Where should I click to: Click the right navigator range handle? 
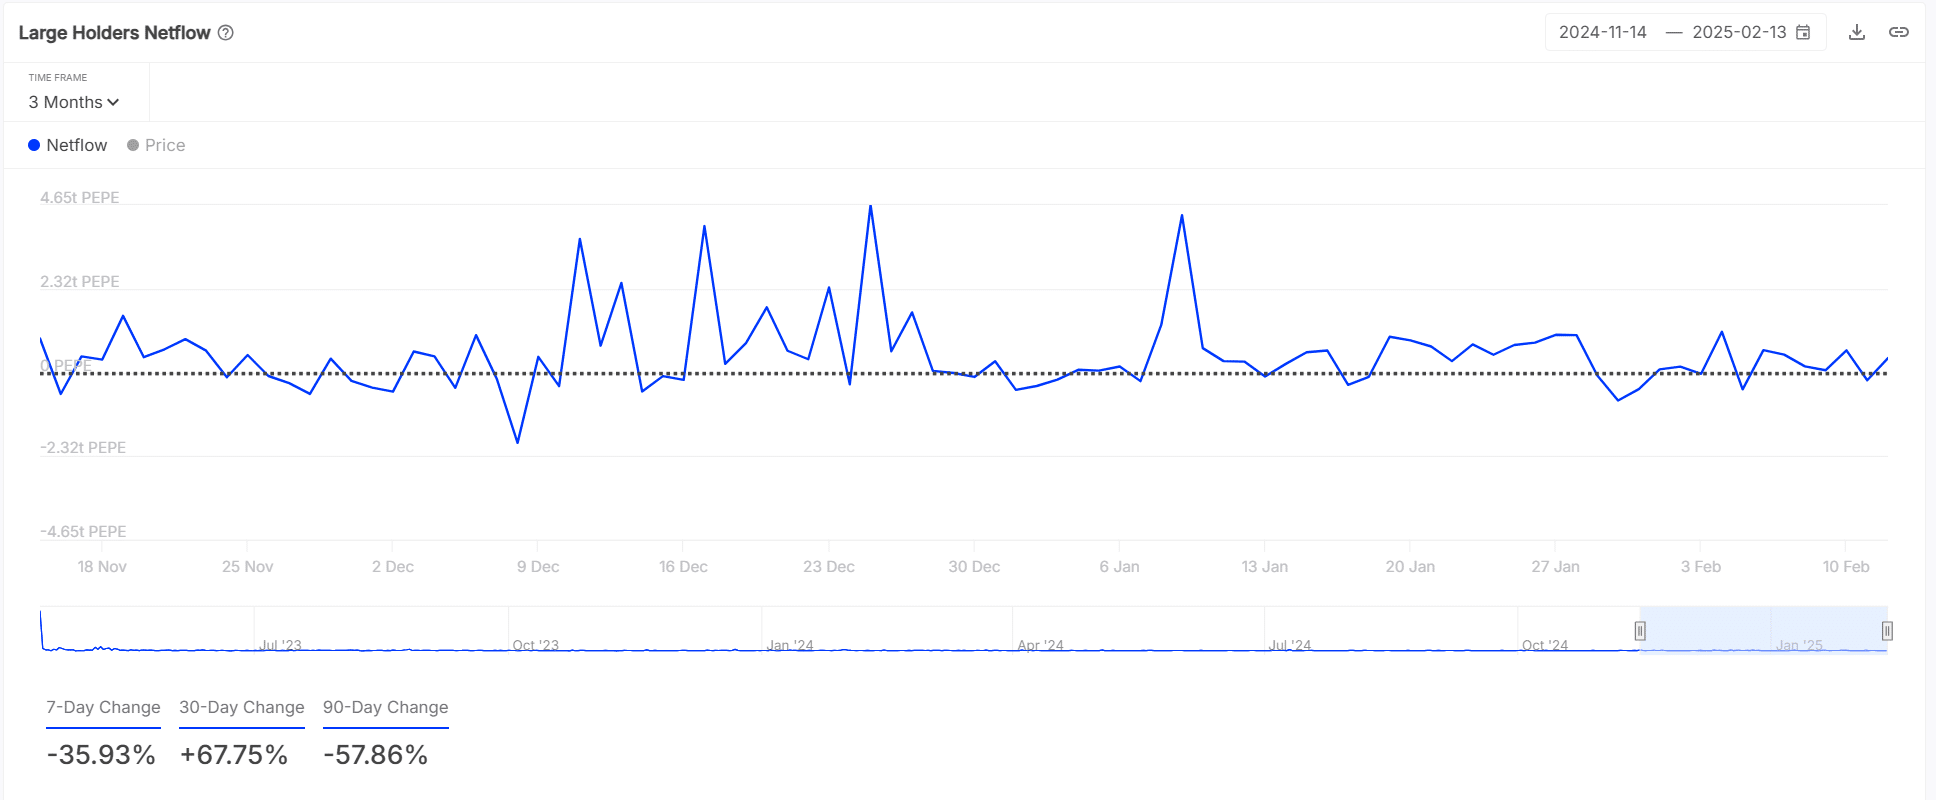(1887, 631)
